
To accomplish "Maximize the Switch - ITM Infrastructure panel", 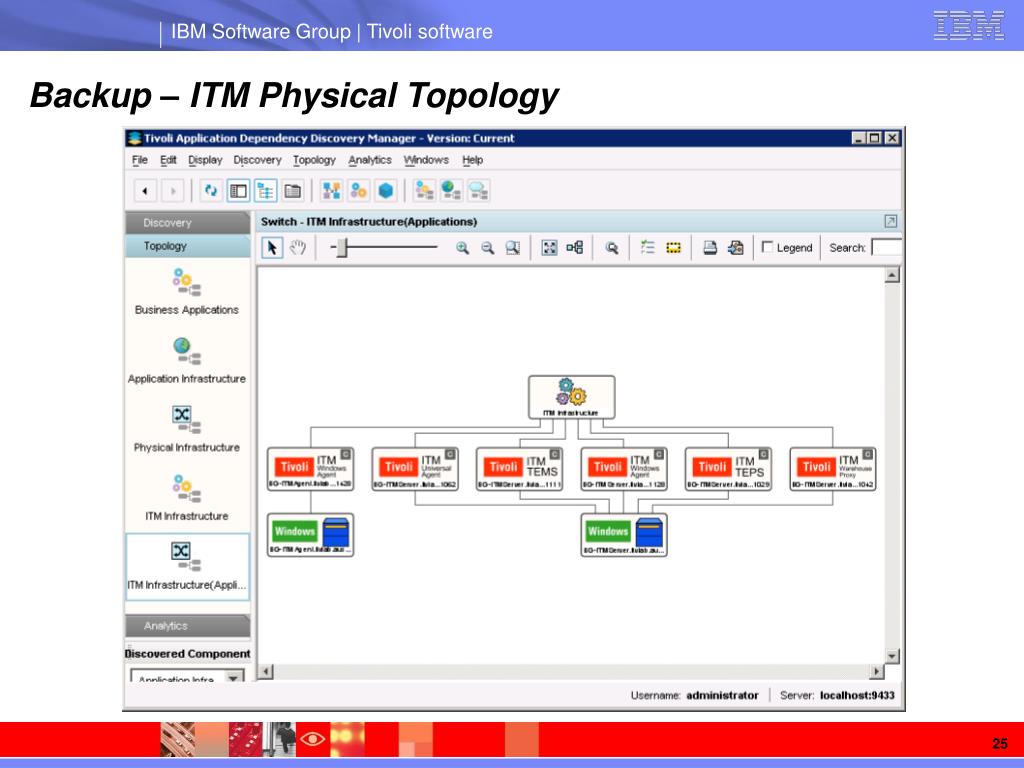I will tap(890, 221).
